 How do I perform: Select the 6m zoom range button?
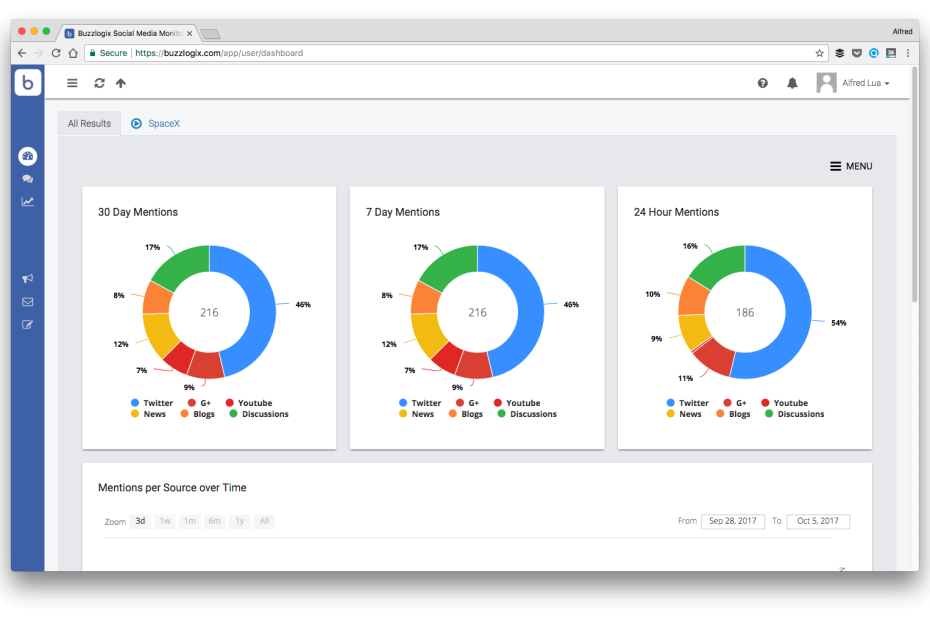pyautogui.click(x=214, y=521)
